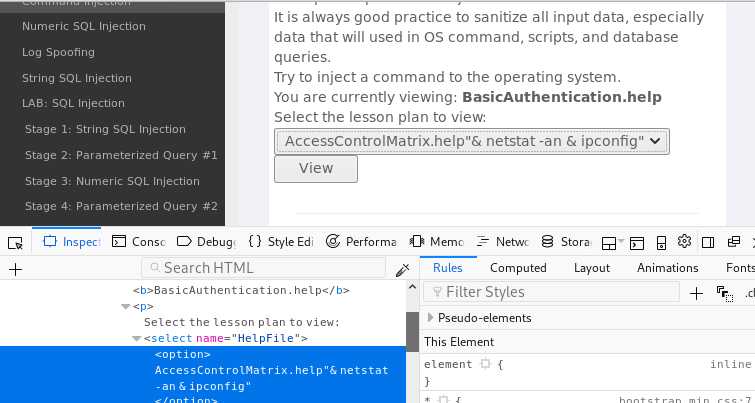This screenshot has width=755, height=403.
Task: Switch to the Computed tab
Action: click(x=518, y=268)
